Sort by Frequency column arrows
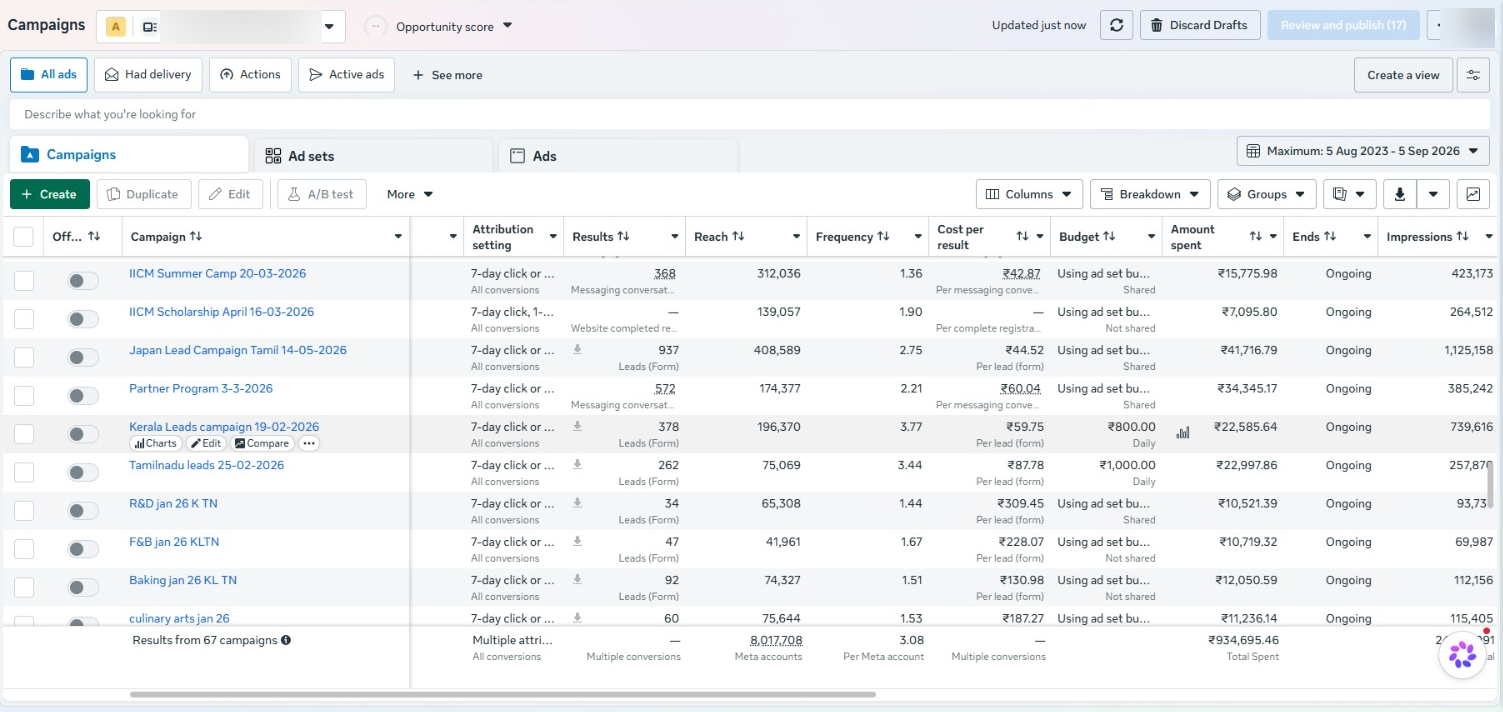 tap(883, 237)
